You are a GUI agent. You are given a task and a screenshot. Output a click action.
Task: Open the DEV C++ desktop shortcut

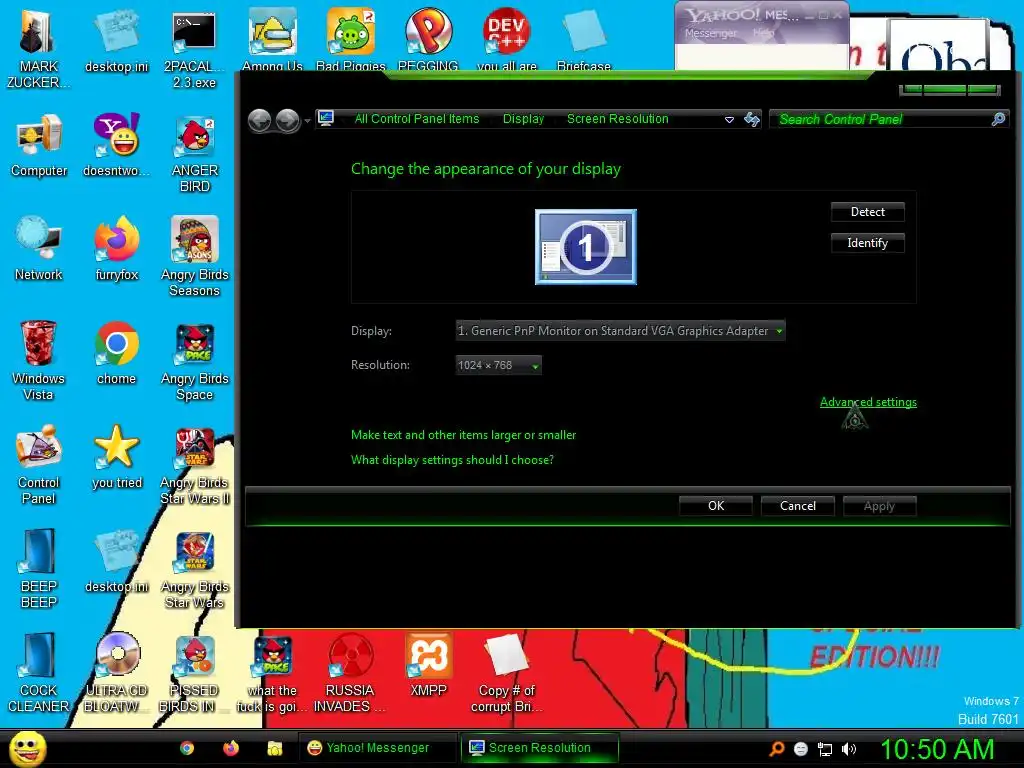[x=507, y=39]
